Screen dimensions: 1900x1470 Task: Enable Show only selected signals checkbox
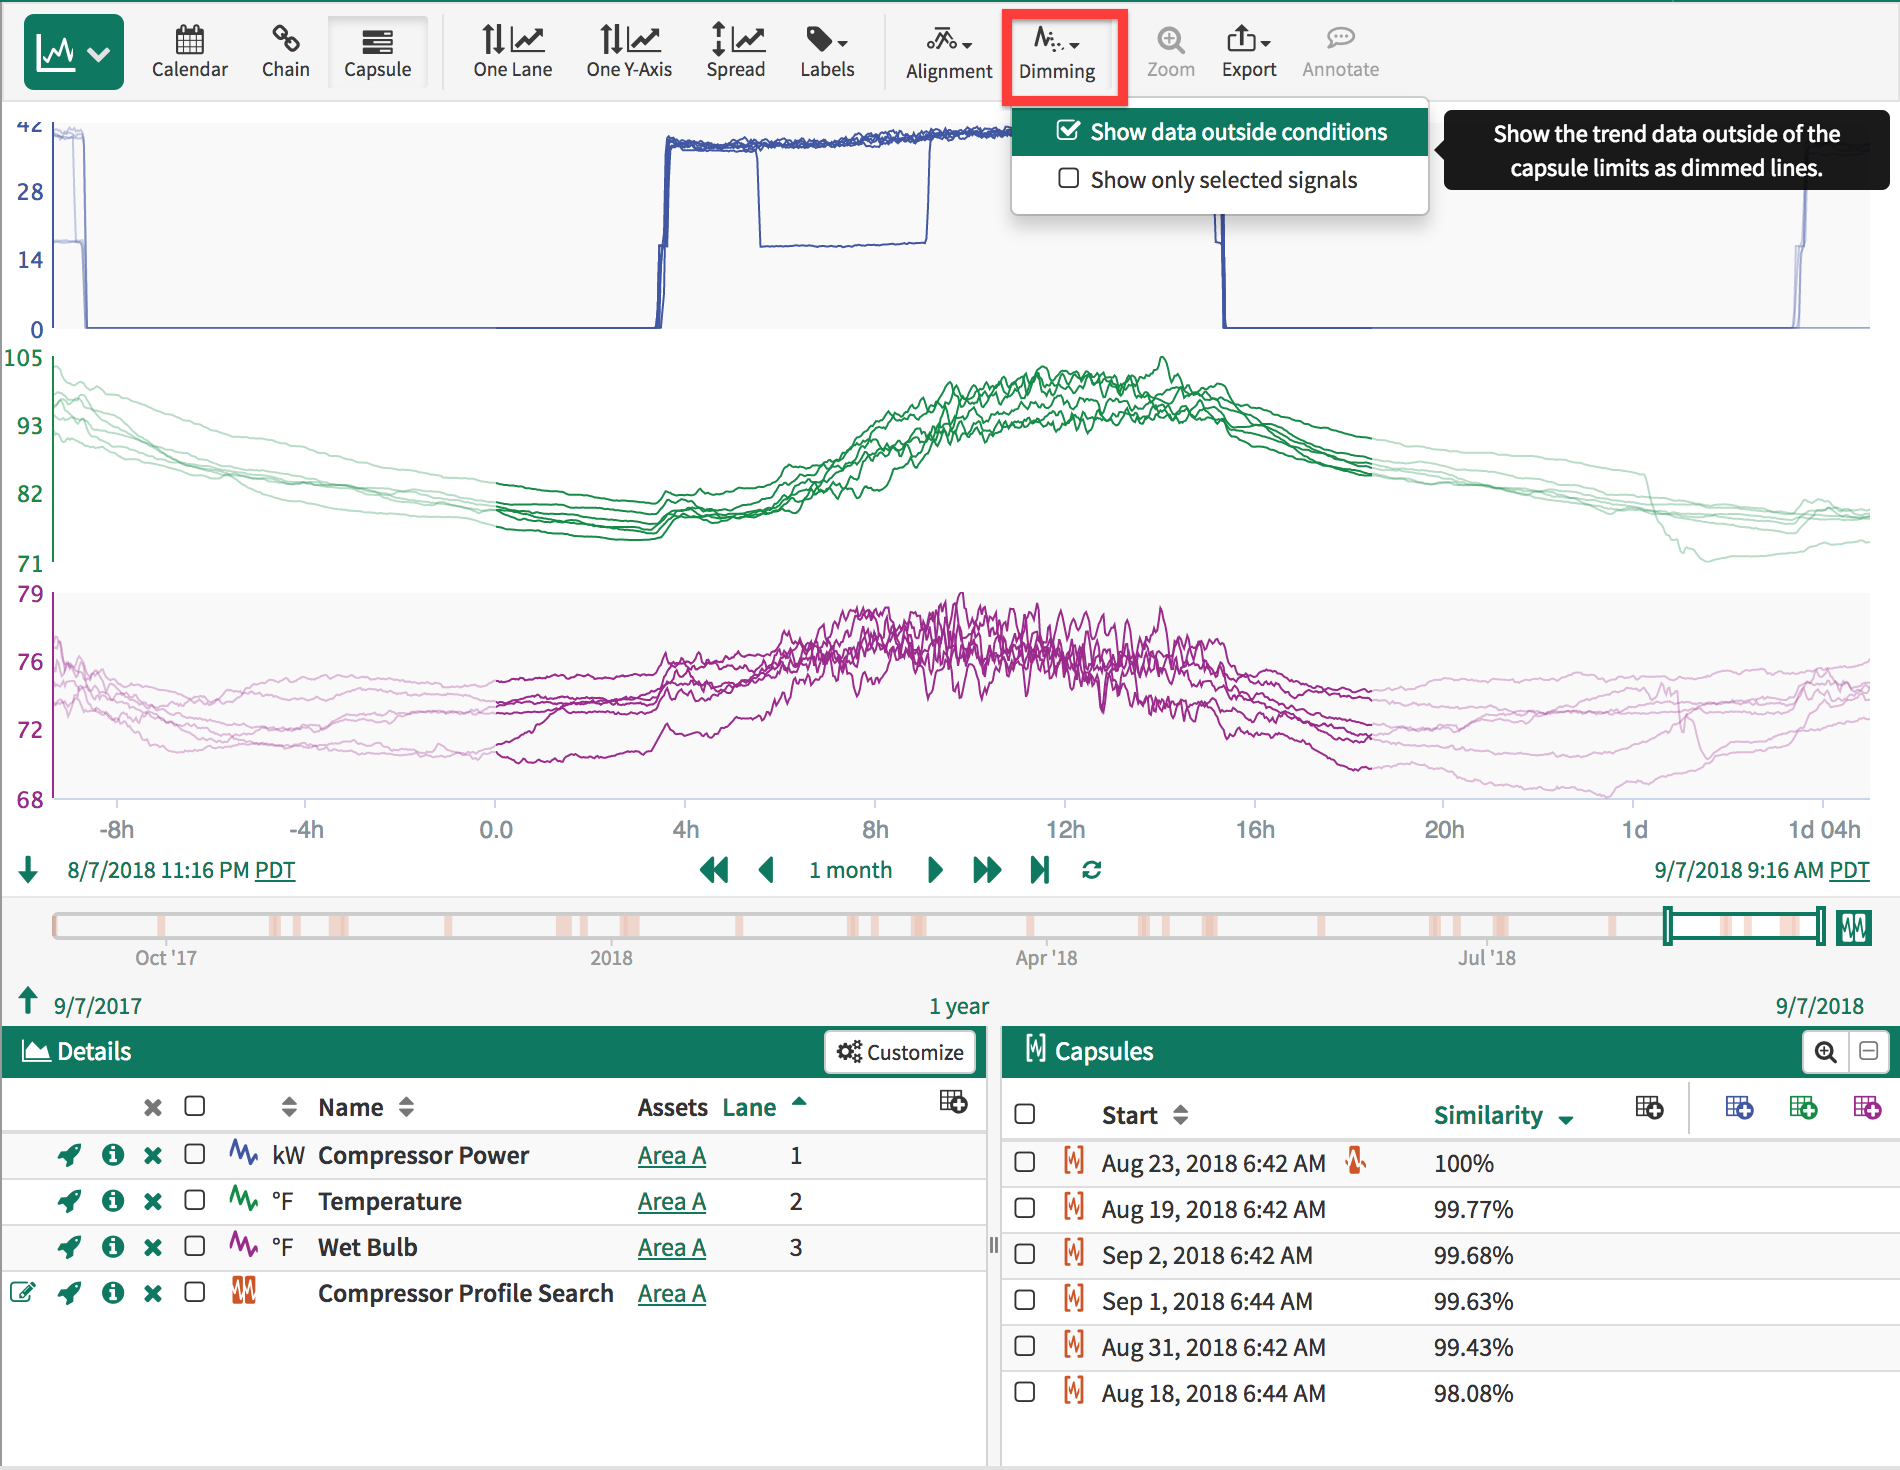coord(1069,179)
